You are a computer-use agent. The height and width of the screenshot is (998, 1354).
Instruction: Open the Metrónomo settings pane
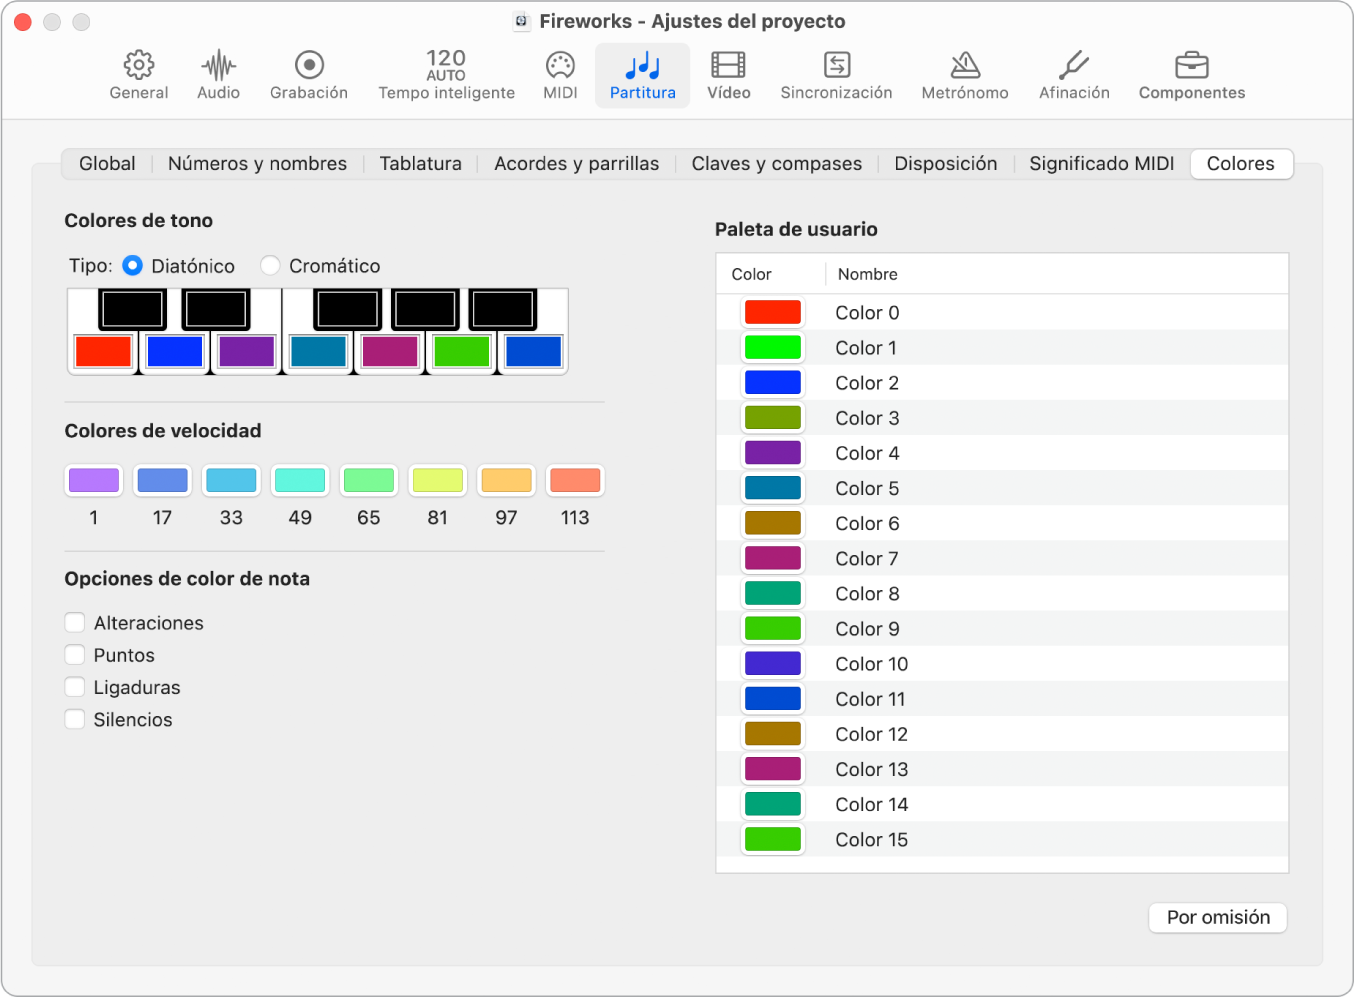tap(964, 76)
